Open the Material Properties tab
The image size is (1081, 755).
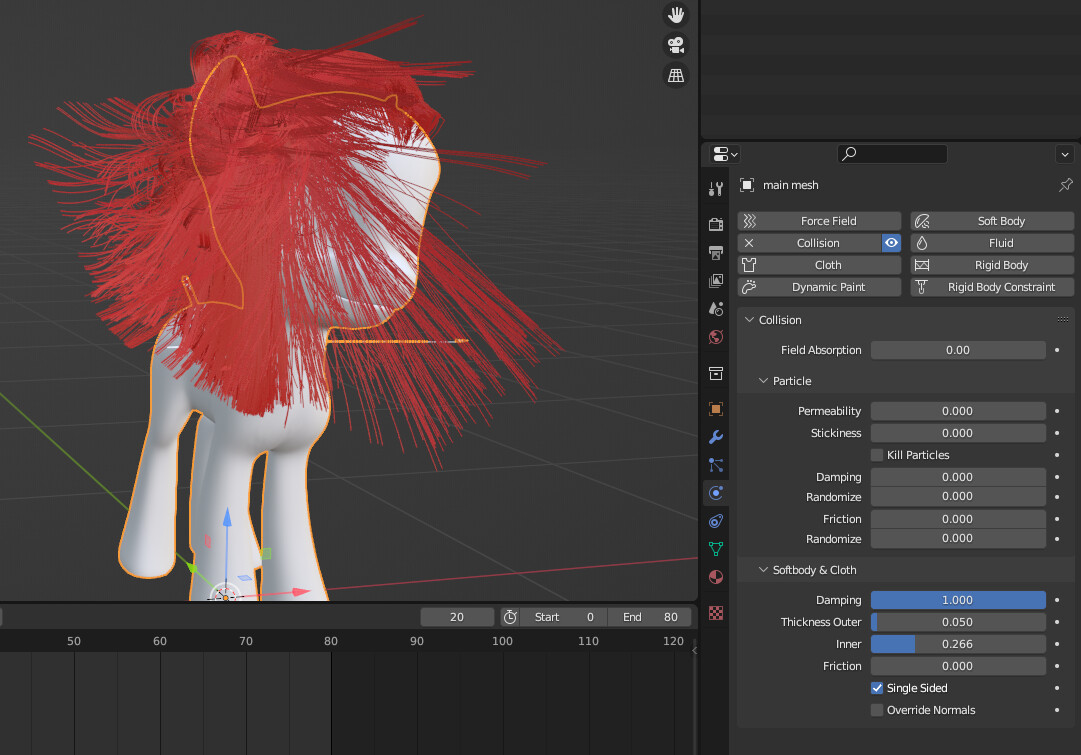pos(715,577)
